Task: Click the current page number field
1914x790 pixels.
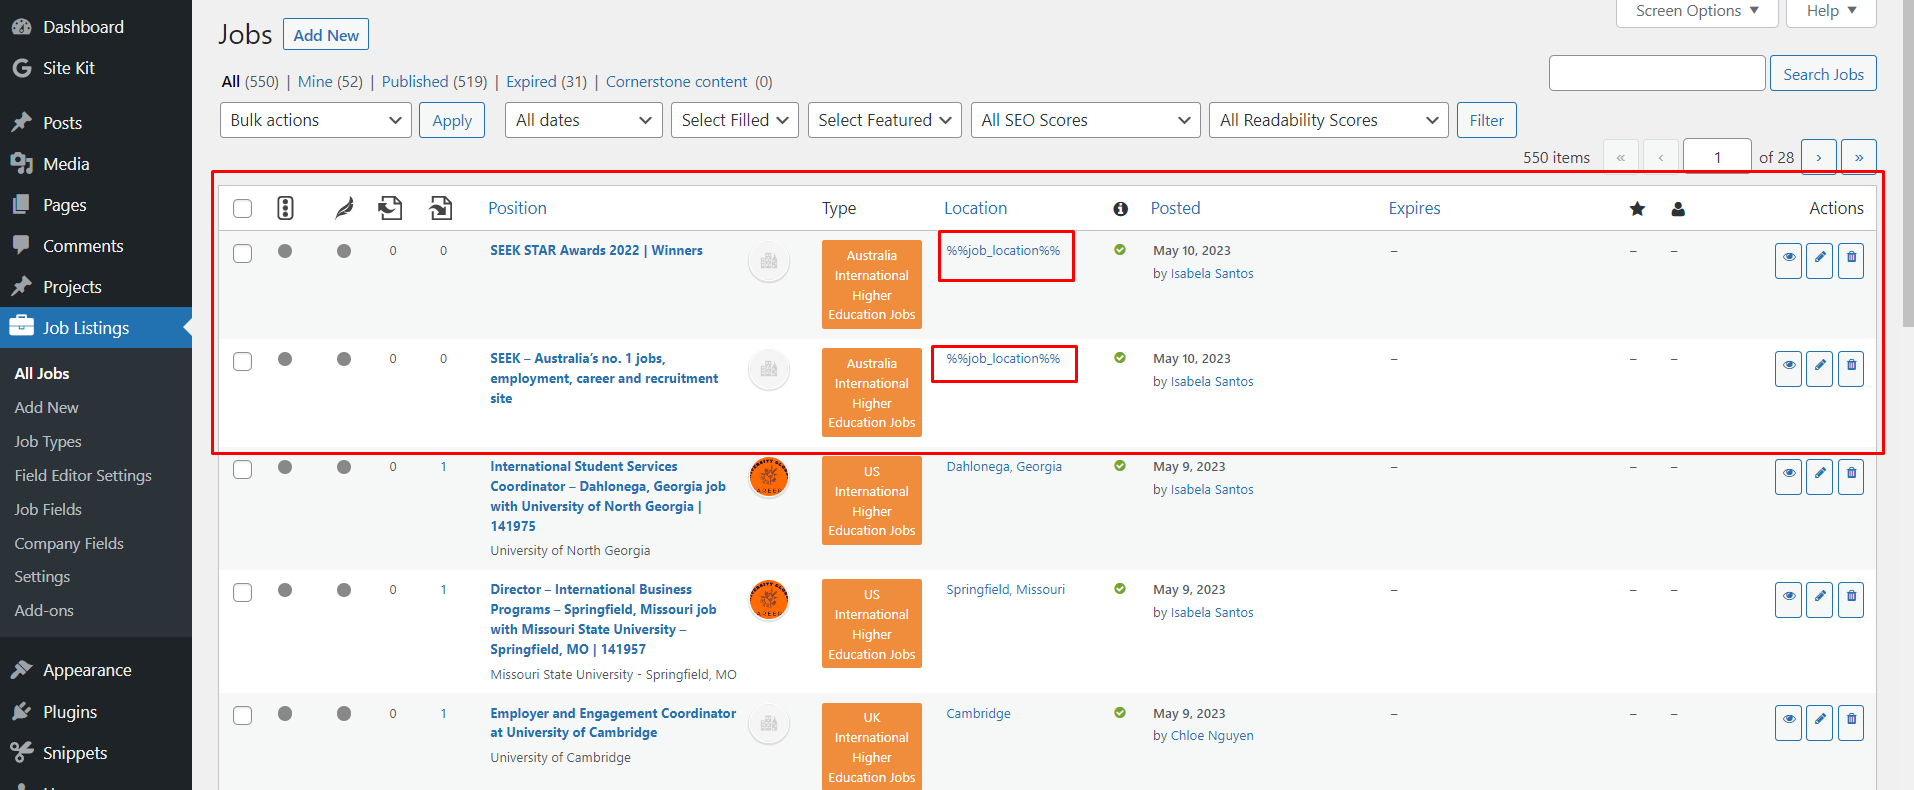Action: coord(1717,157)
